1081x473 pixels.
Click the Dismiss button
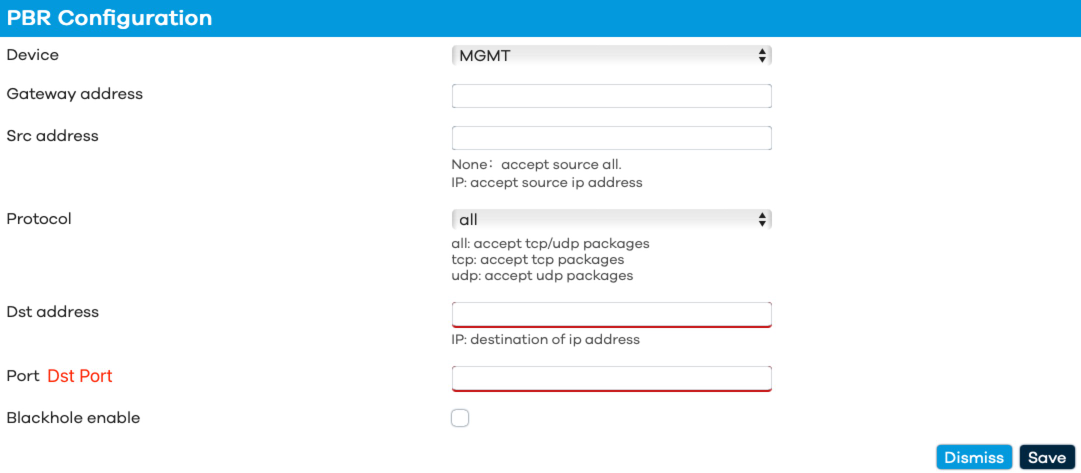(x=973, y=458)
